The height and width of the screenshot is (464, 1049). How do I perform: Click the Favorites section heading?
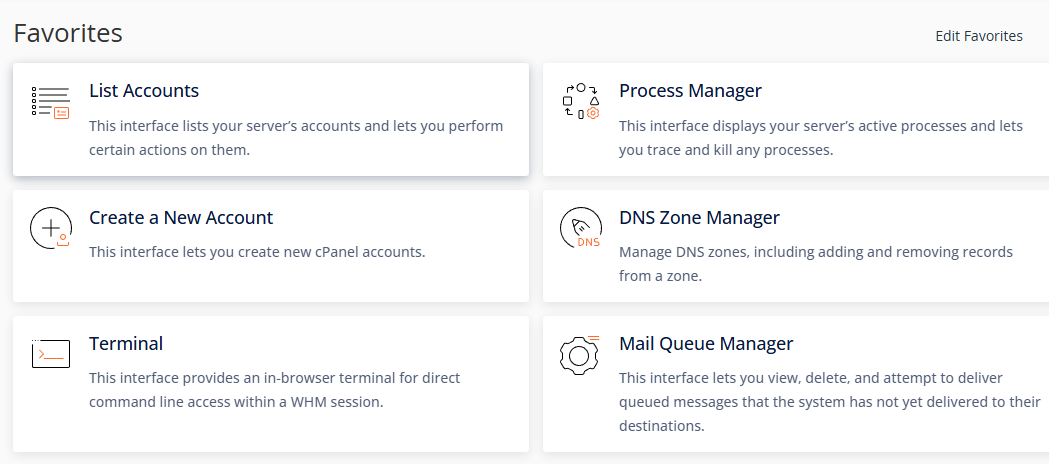[68, 33]
